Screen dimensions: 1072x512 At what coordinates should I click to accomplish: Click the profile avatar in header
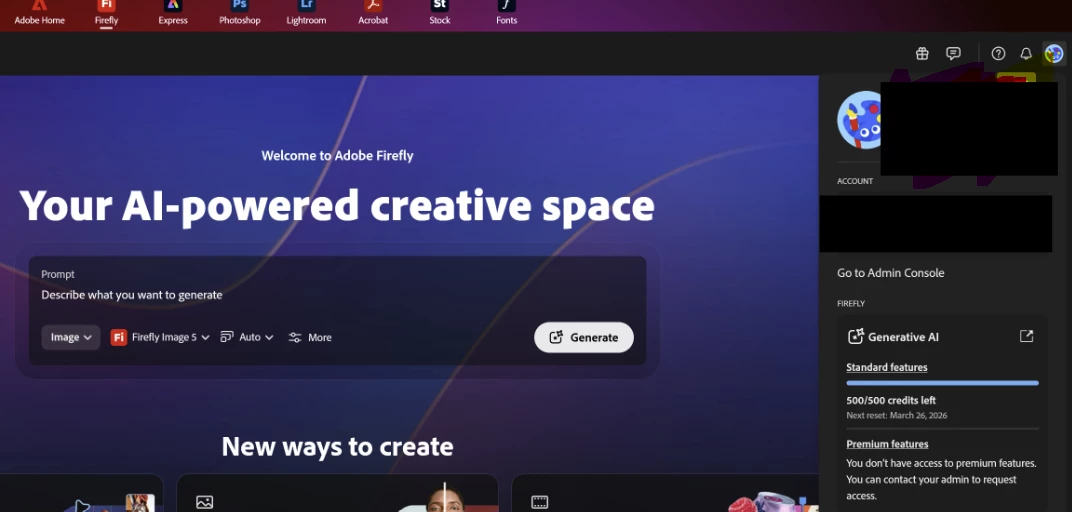click(1054, 53)
